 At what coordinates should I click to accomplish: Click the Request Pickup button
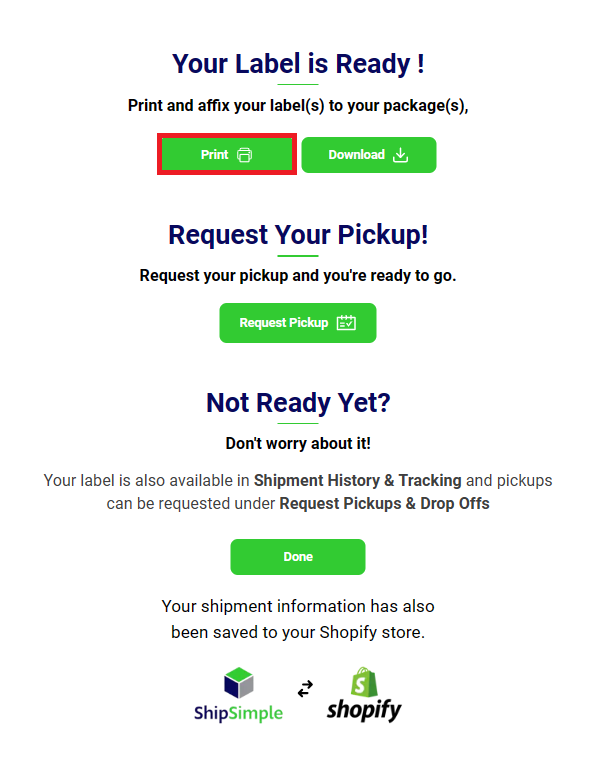click(298, 323)
